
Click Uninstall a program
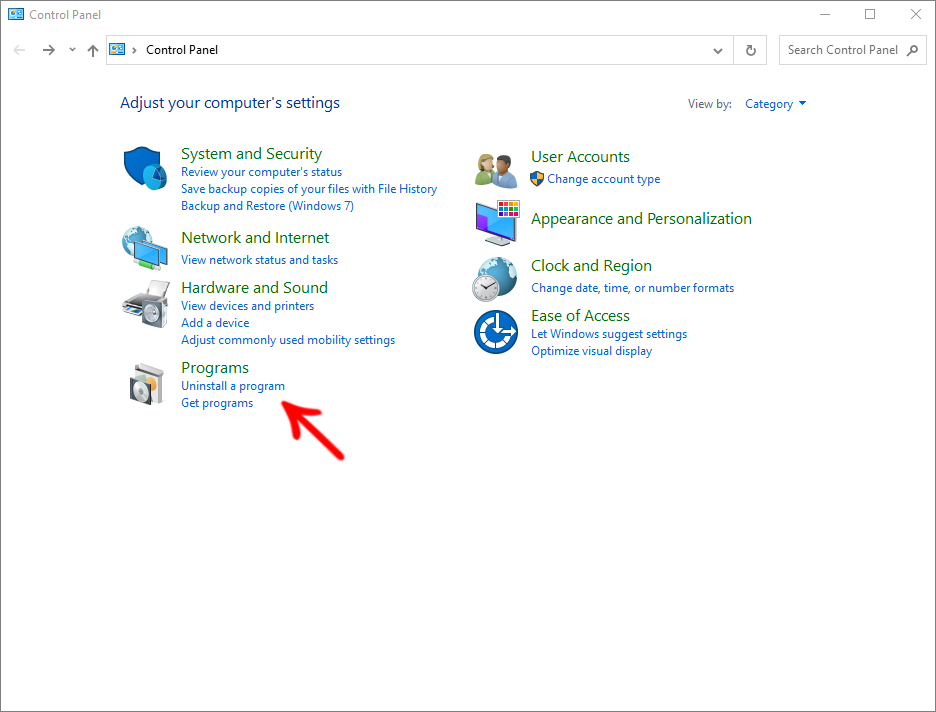[x=233, y=386]
